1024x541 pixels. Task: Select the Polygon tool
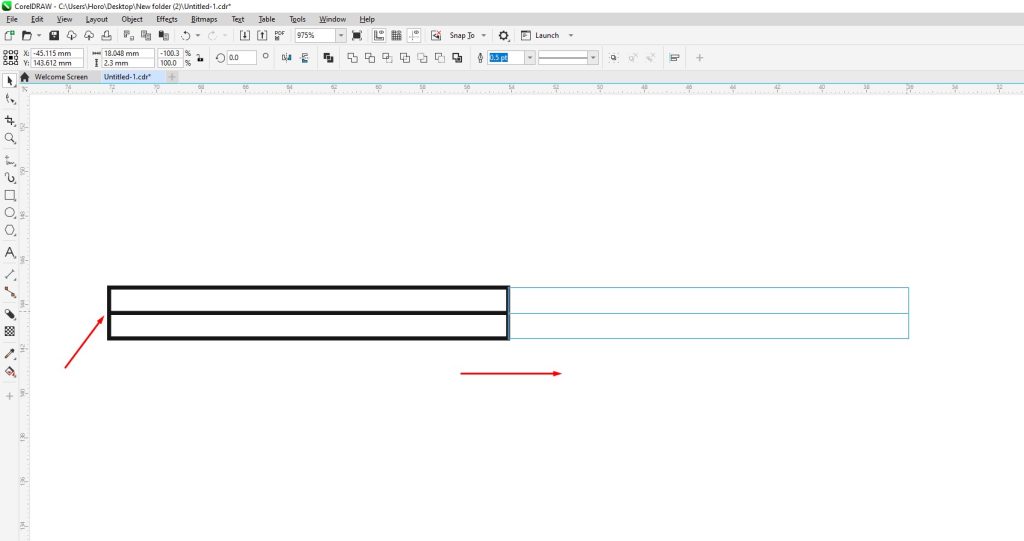pyautogui.click(x=10, y=231)
